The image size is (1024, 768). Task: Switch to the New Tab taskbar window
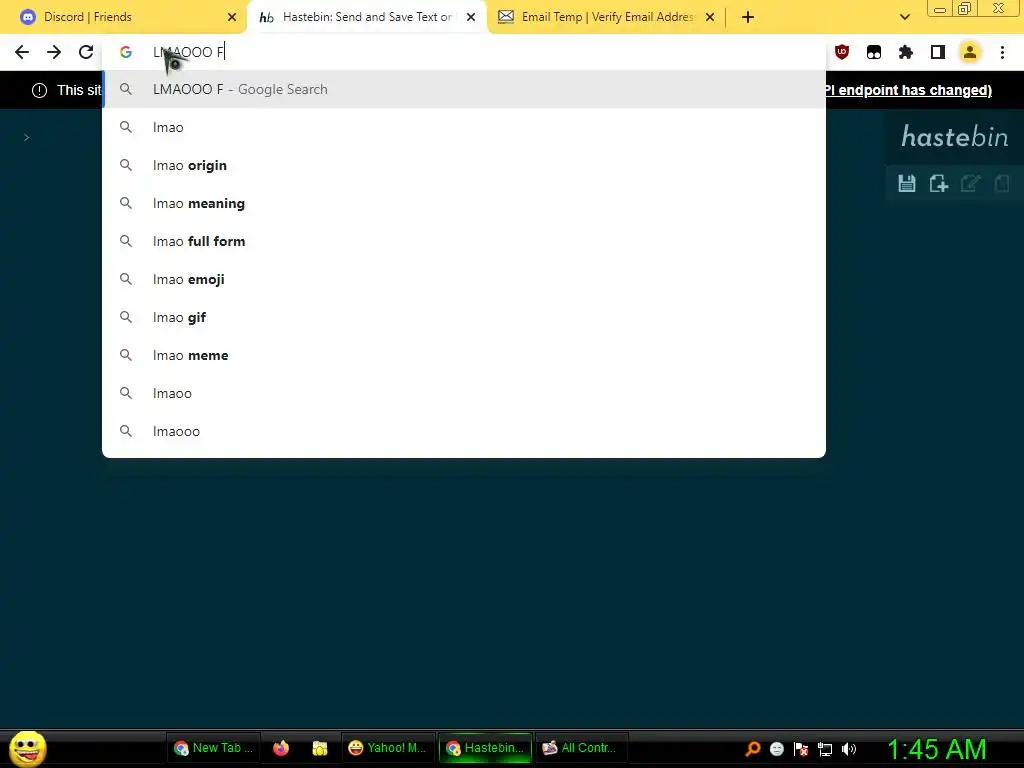click(214, 748)
